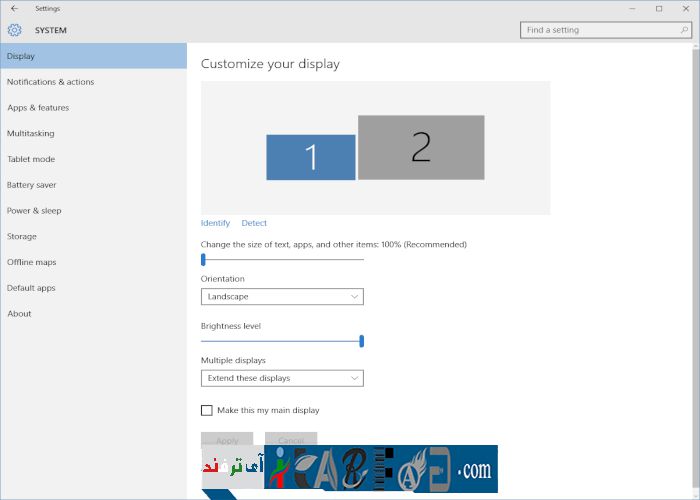Click the search magnifier icon
Viewport: 700px width, 500px height.
[685, 30]
